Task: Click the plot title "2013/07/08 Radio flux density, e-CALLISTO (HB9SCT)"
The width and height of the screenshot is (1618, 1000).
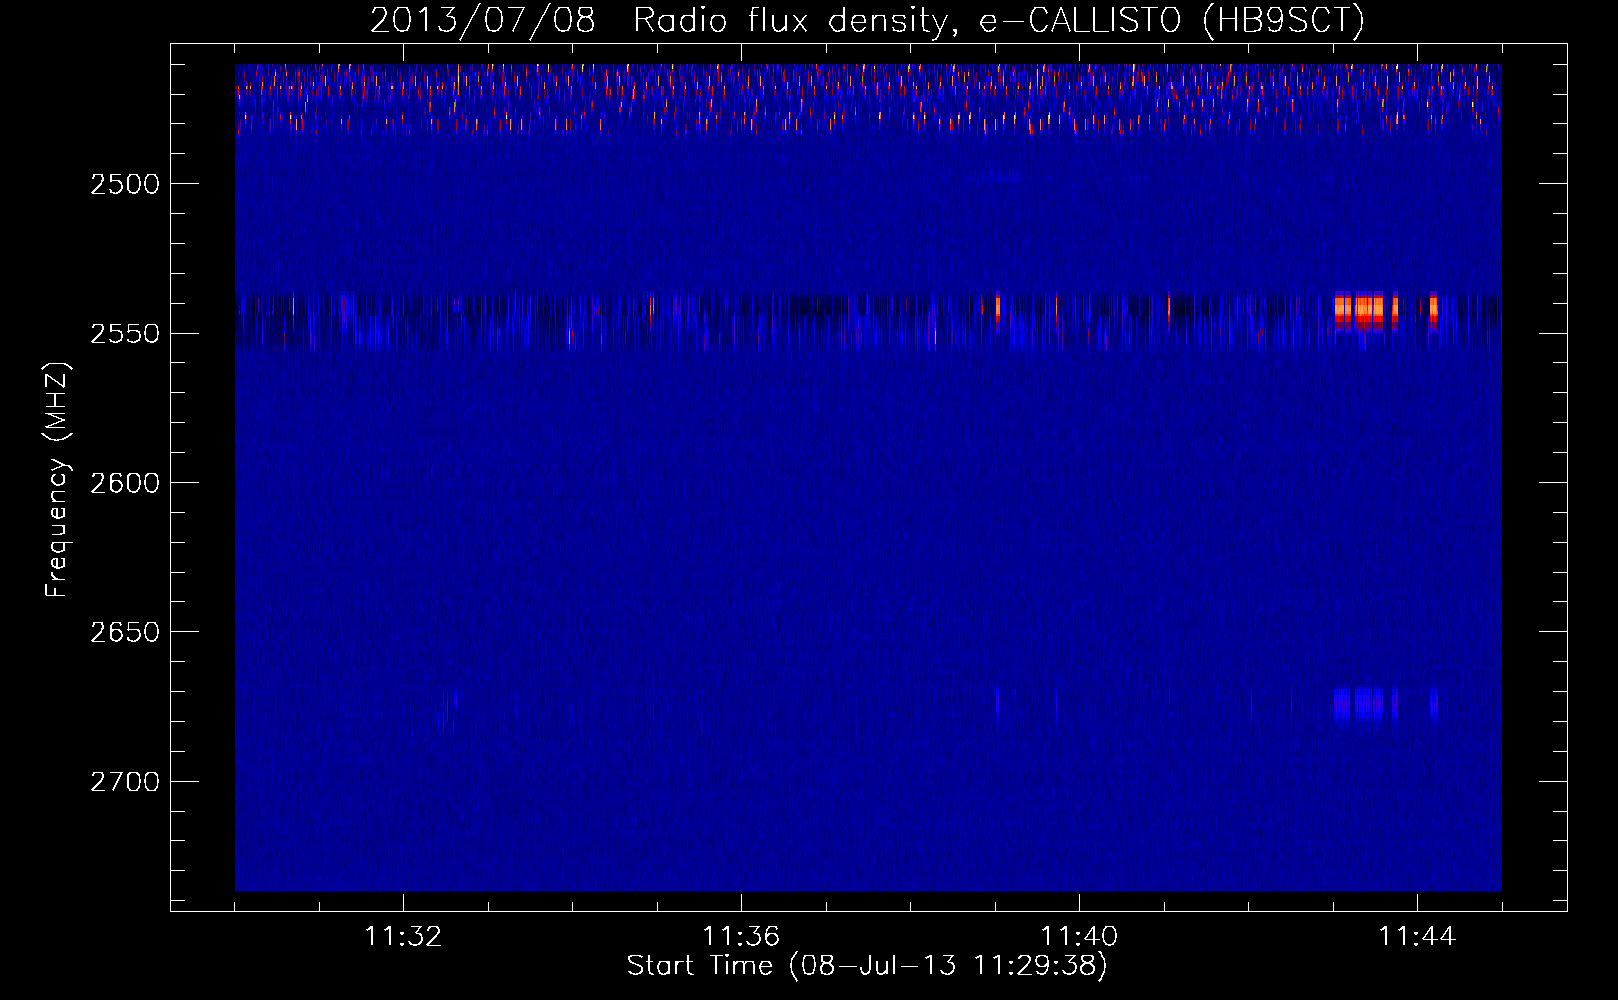Action: point(867,20)
